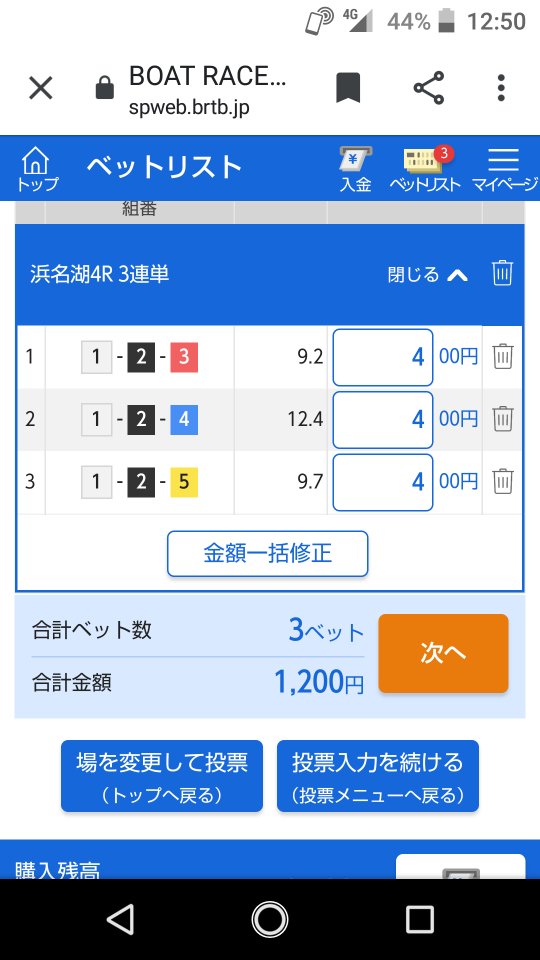
Task: Click 投票入力を続ける button
Action: [x=378, y=776]
